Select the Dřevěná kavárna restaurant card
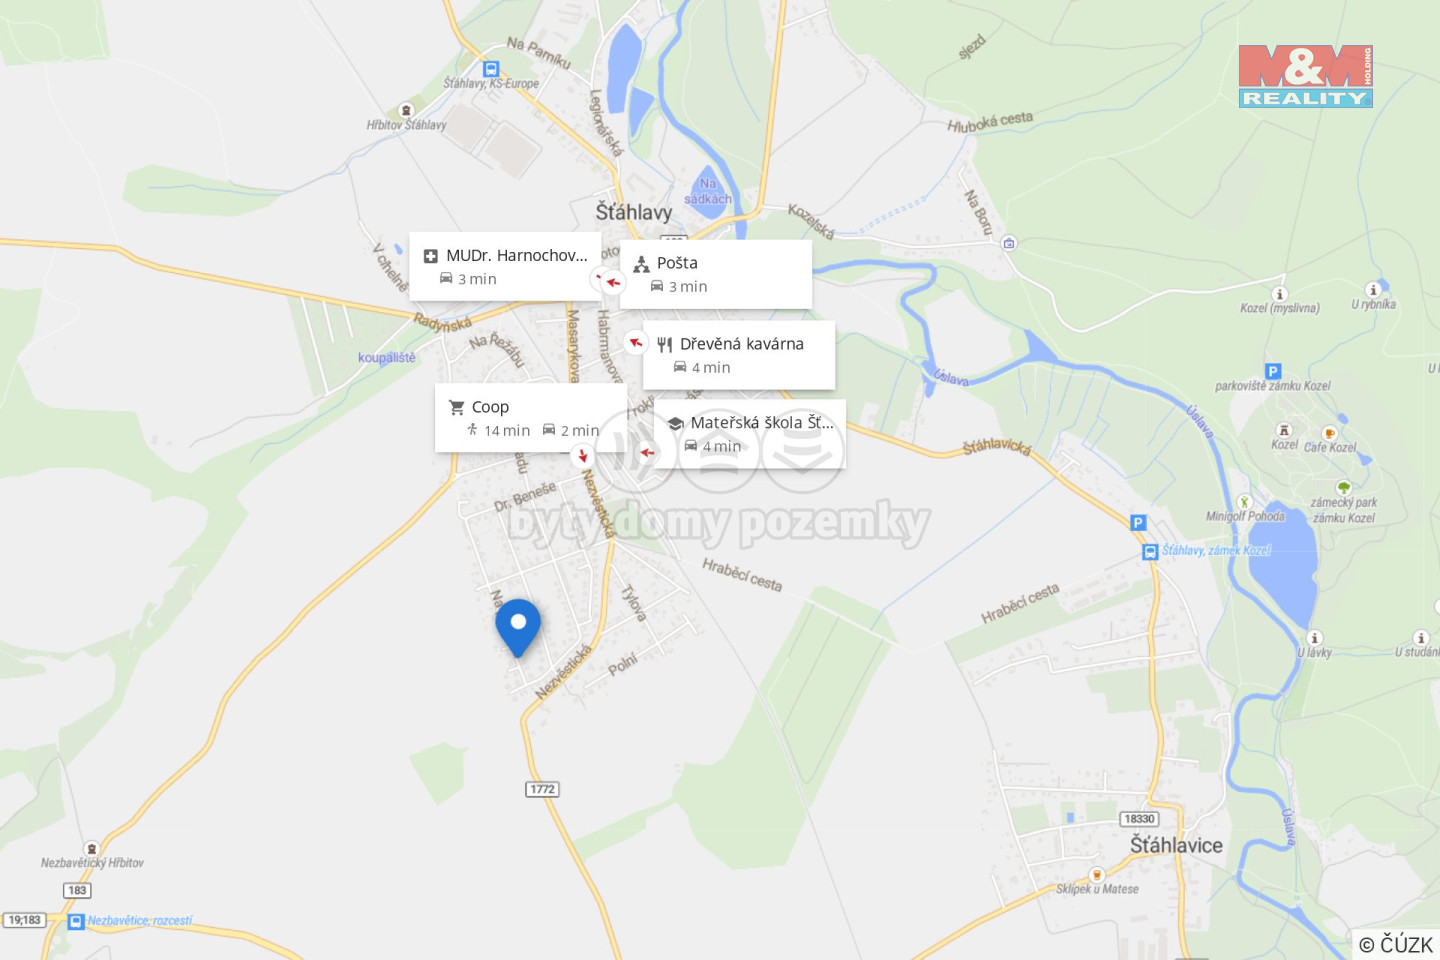 (x=739, y=355)
